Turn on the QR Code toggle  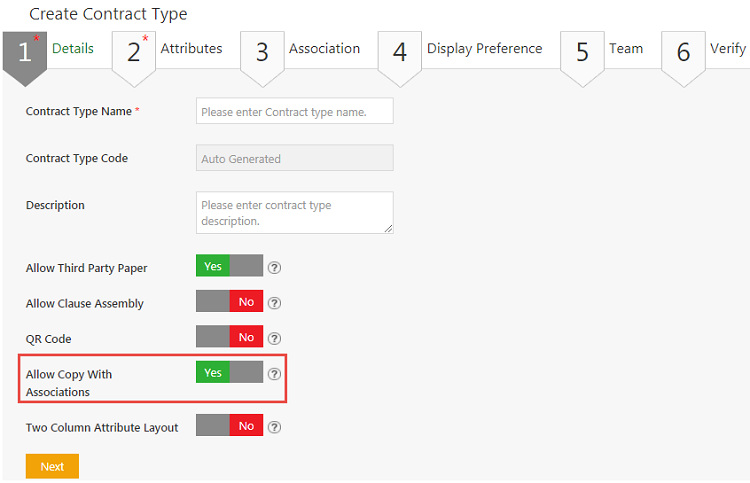tap(229, 338)
